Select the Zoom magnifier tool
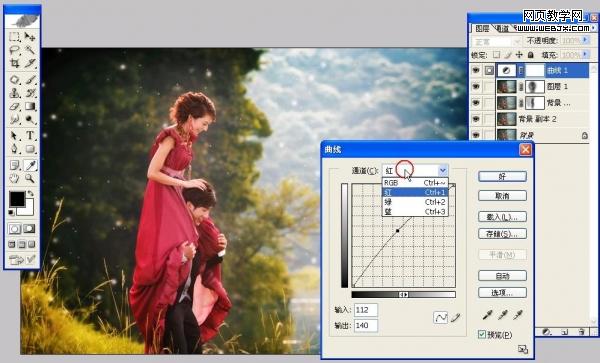The width and height of the screenshot is (600, 363). (x=30, y=178)
